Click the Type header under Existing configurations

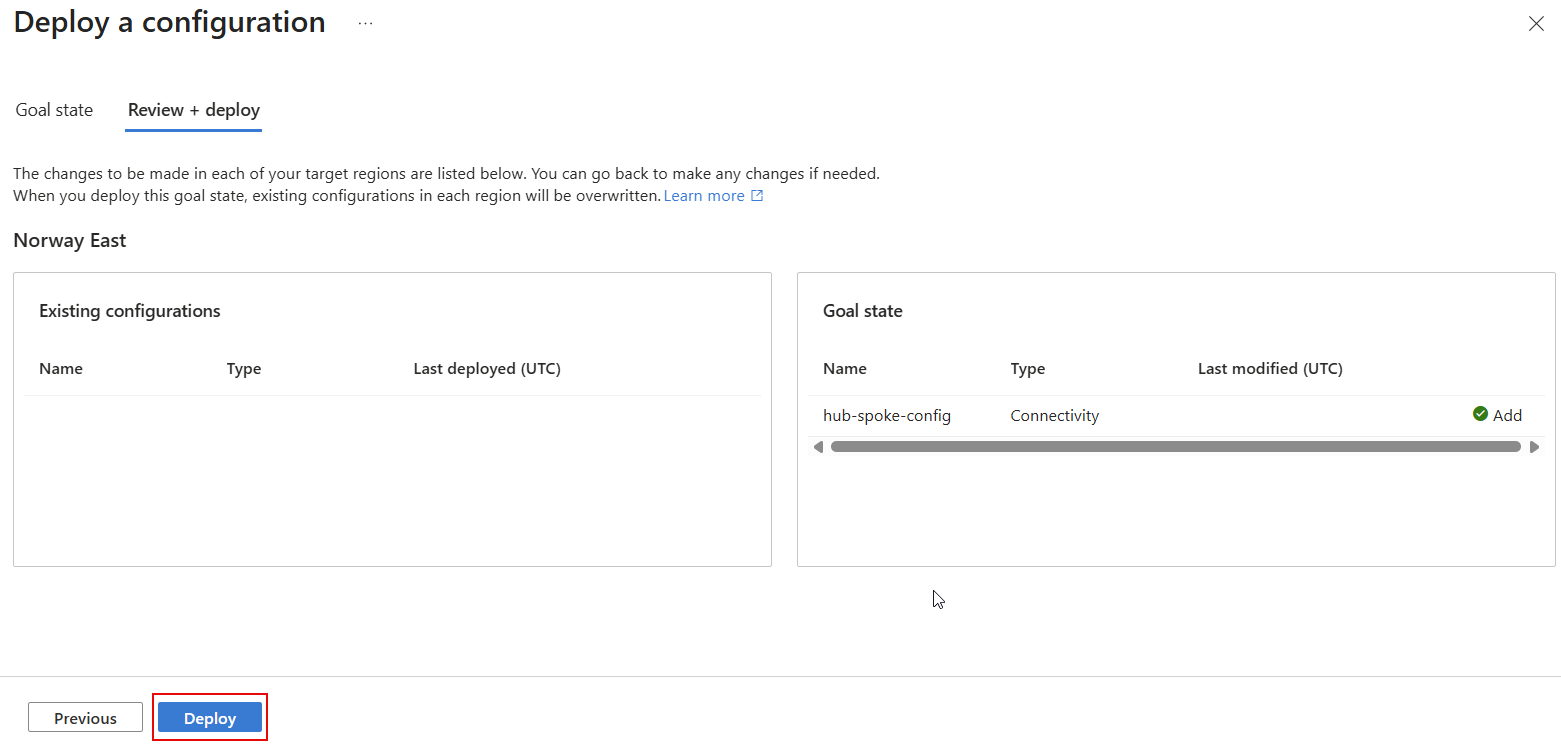coord(244,368)
